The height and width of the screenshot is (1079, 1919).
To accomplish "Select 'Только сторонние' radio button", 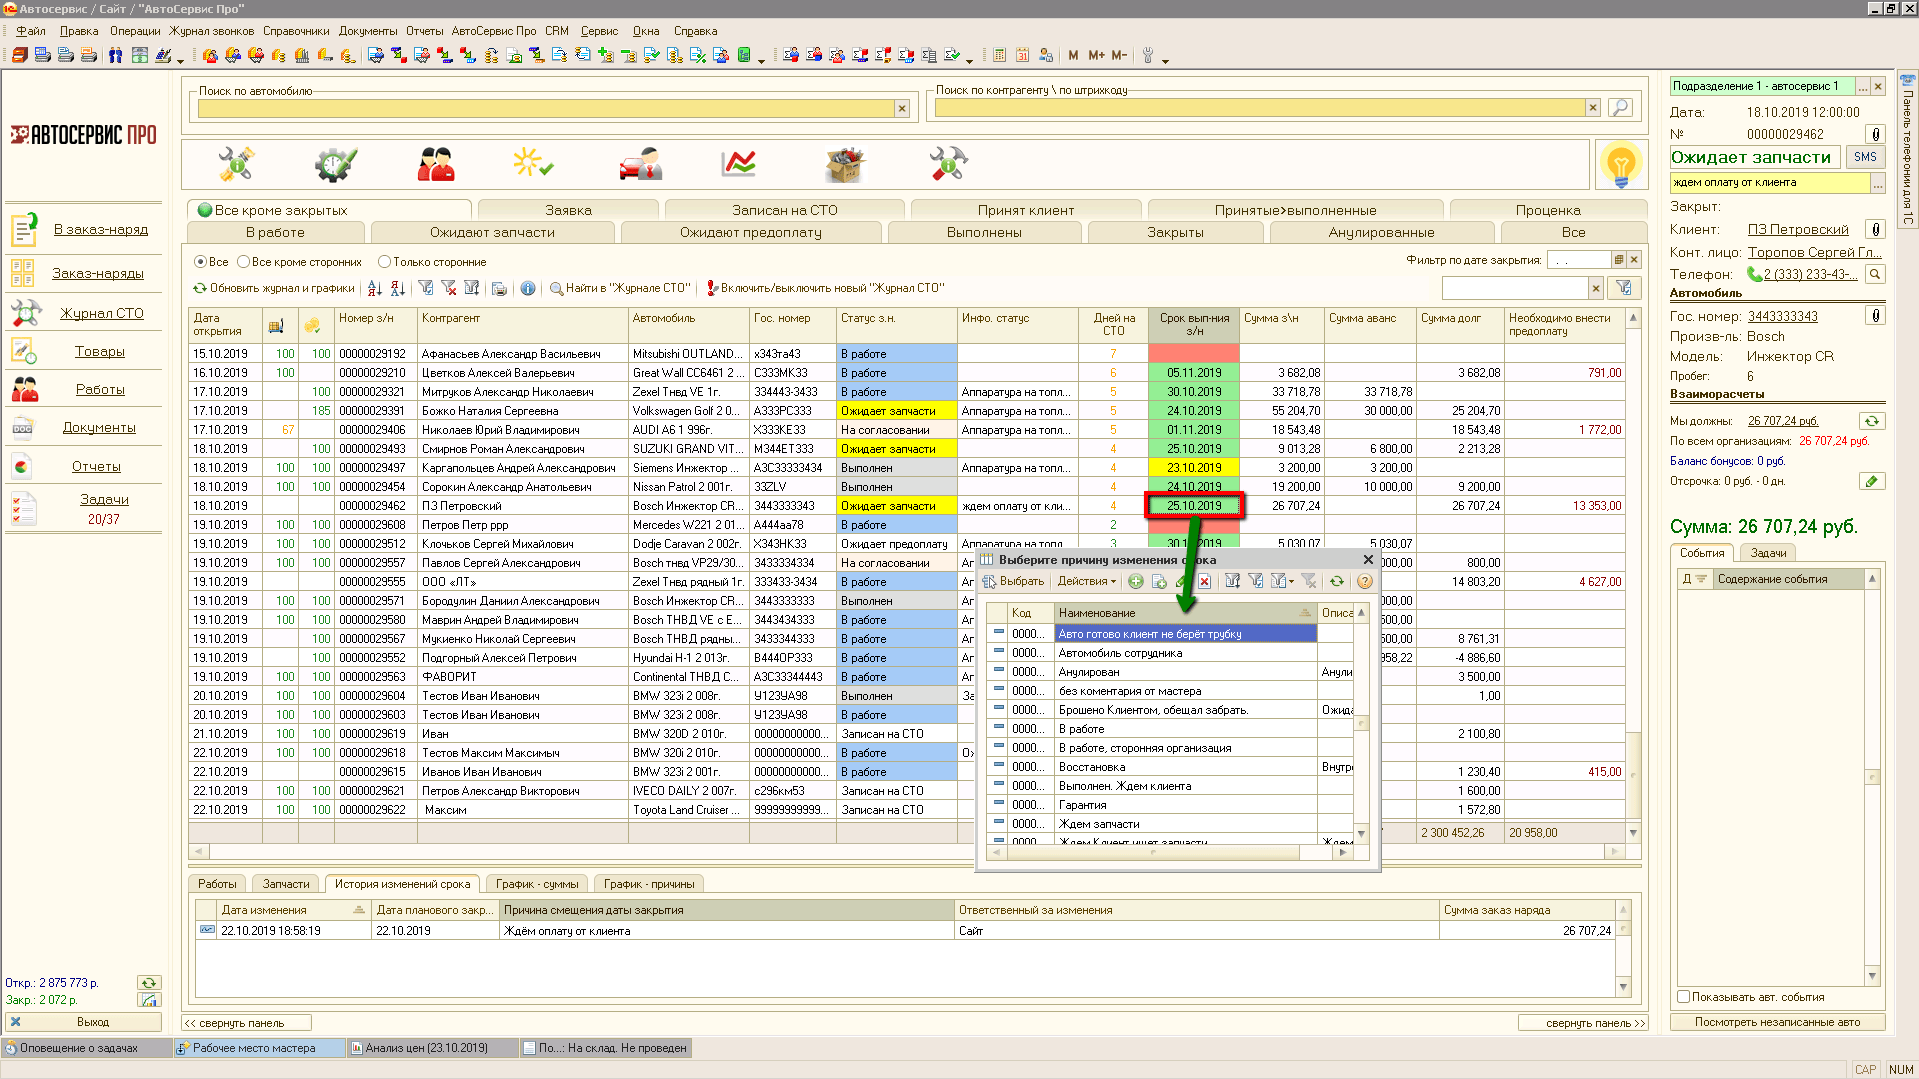I will click(x=384, y=262).
